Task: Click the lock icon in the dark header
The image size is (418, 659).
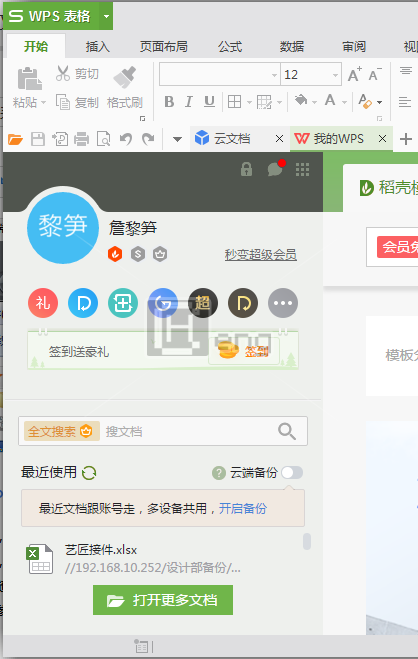Action: point(247,169)
